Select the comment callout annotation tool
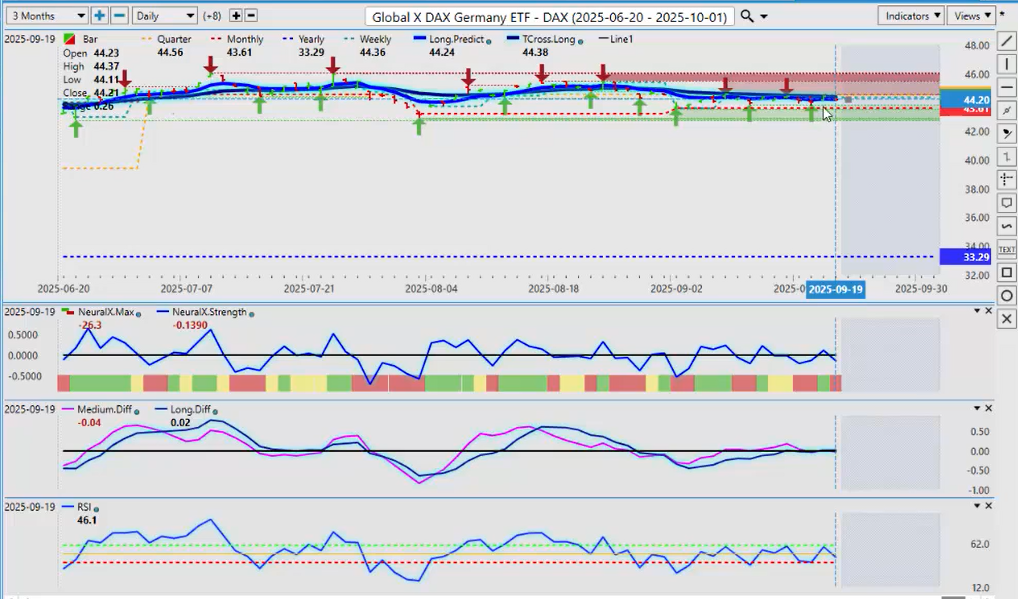The height and width of the screenshot is (599, 1018). [x=1006, y=203]
